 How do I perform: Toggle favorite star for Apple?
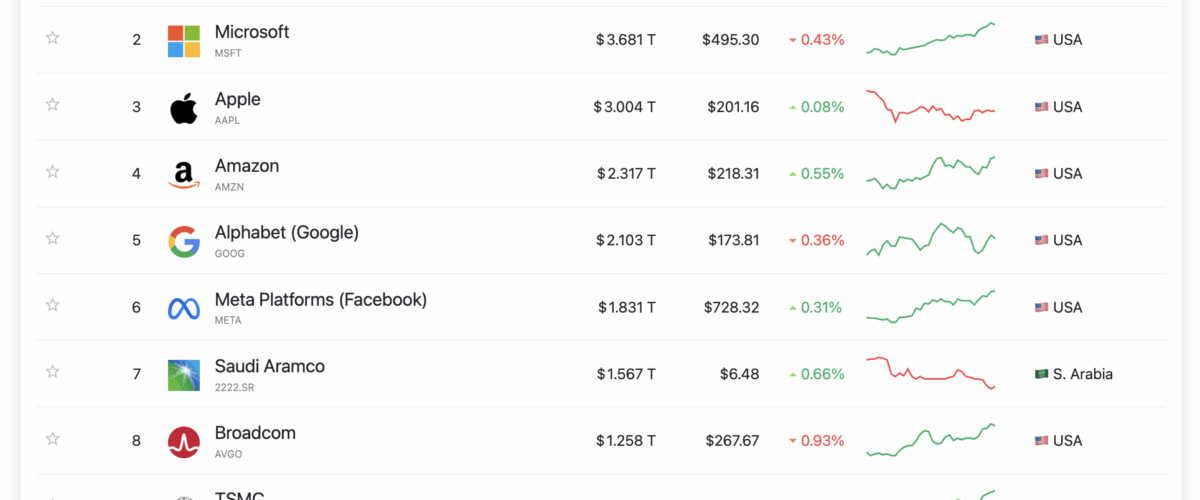click(53, 105)
